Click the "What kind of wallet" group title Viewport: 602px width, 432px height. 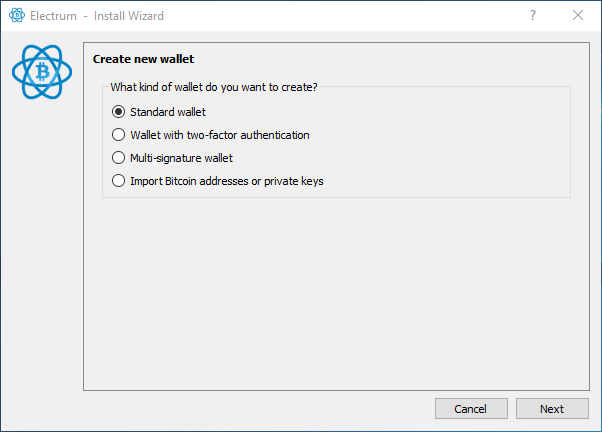tap(214, 87)
